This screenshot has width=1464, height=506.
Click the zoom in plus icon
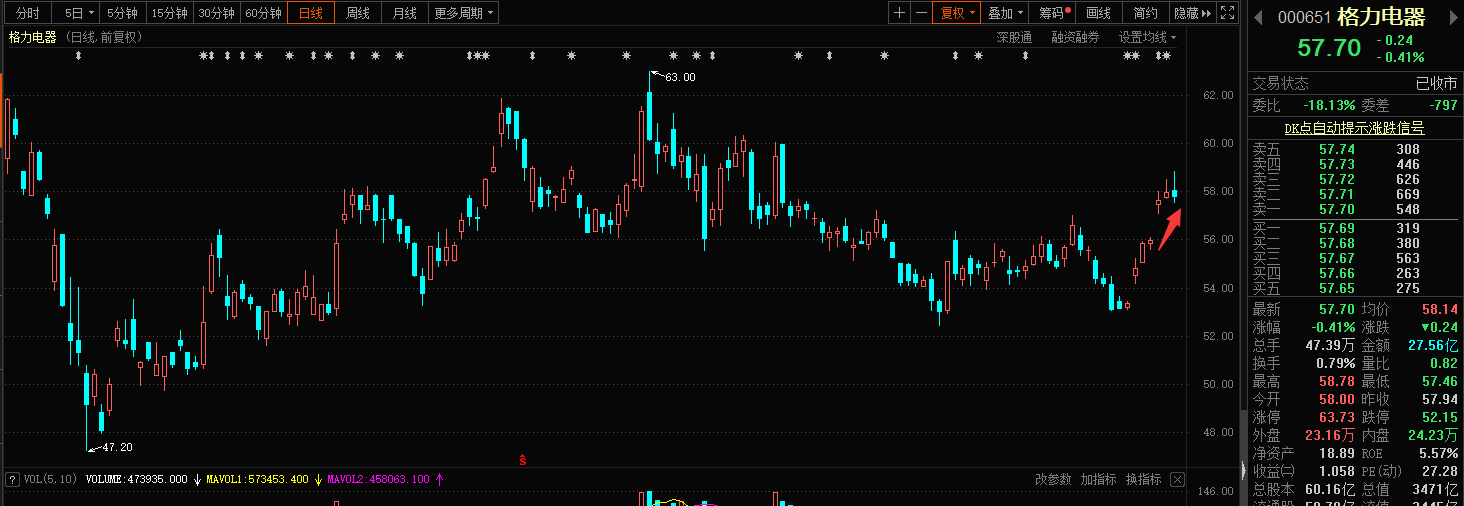click(x=899, y=13)
